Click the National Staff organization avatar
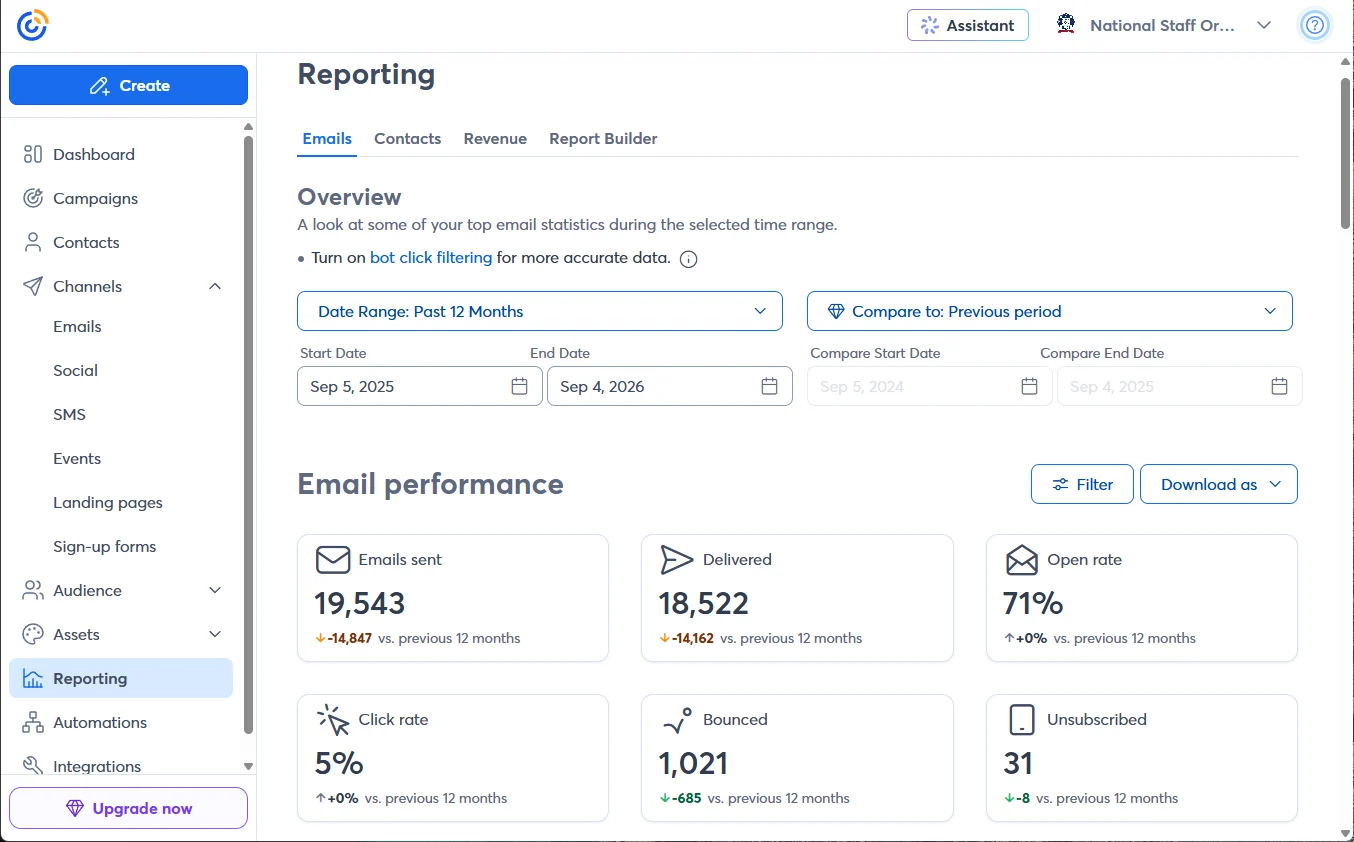The width and height of the screenshot is (1354, 842). point(1066,25)
